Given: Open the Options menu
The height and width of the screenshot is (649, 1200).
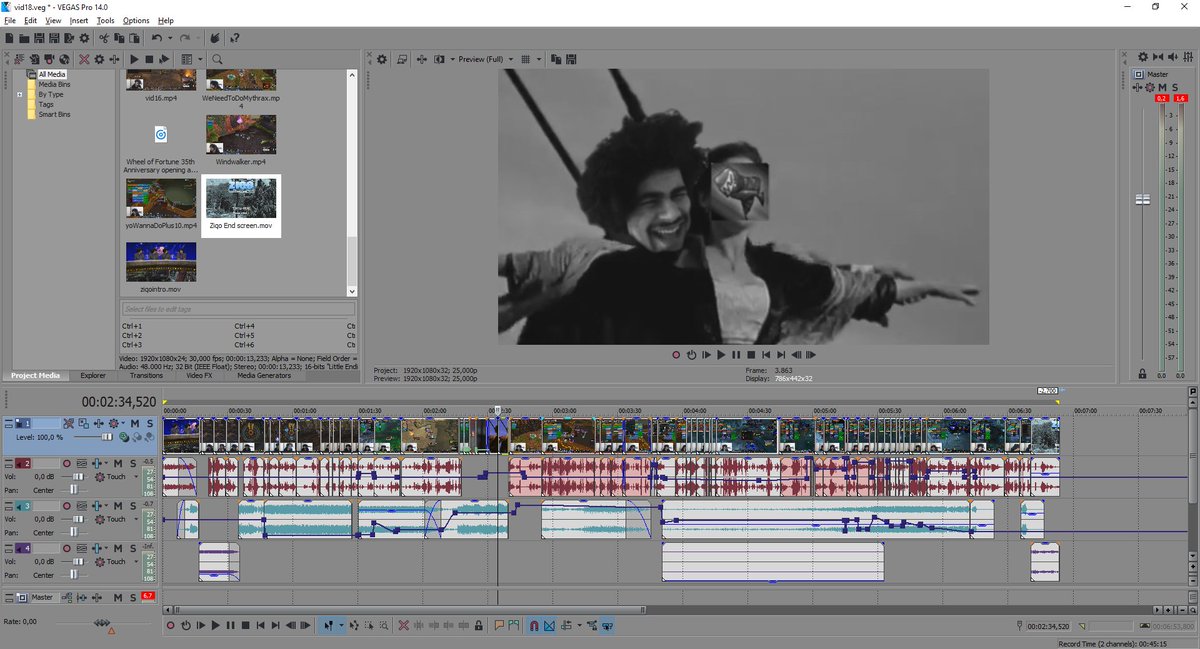Looking at the screenshot, I should coord(136,20).
